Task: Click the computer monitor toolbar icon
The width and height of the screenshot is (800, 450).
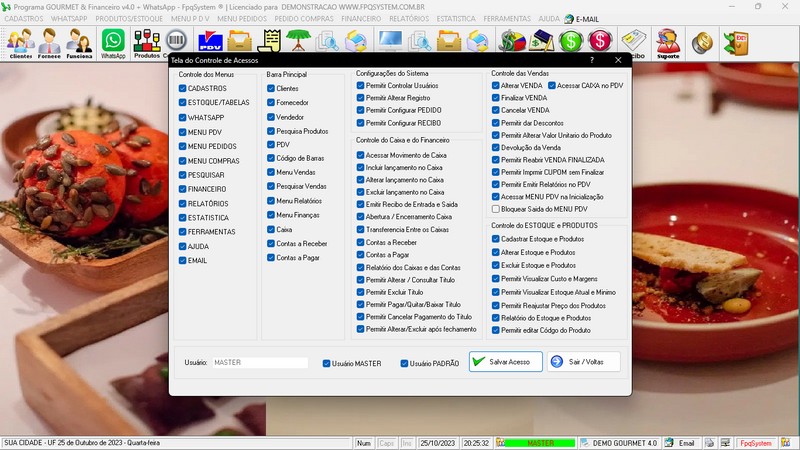Action: click(x=390, y=40)
